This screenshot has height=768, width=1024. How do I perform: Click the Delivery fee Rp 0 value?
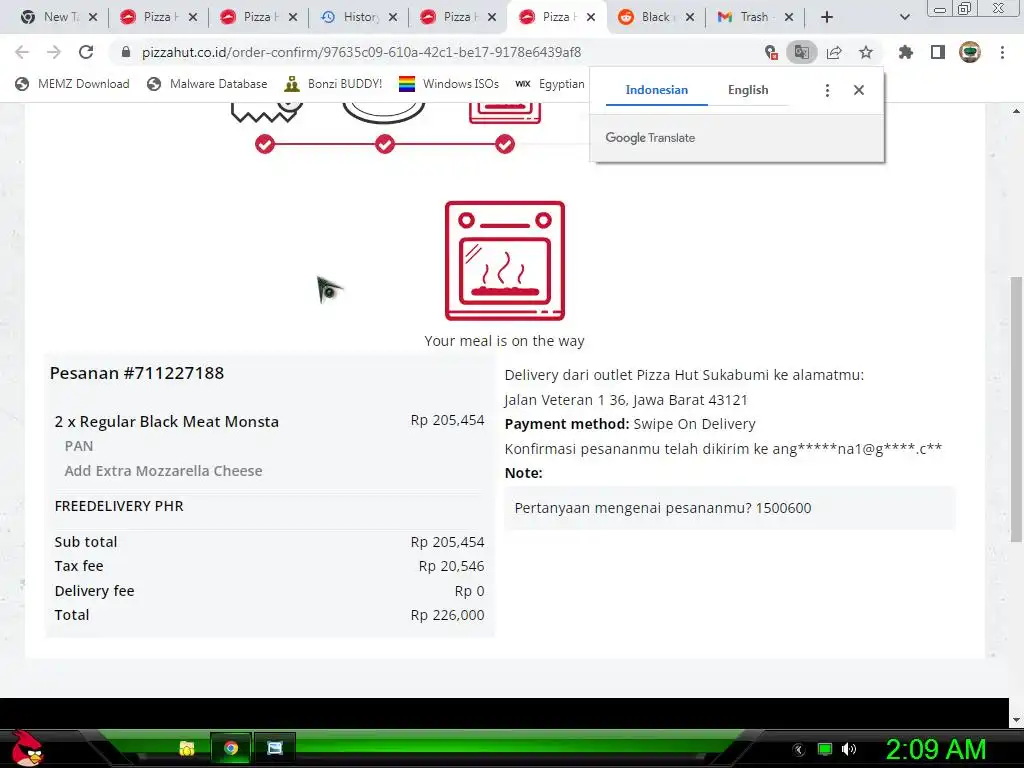(x=470, y=591)
